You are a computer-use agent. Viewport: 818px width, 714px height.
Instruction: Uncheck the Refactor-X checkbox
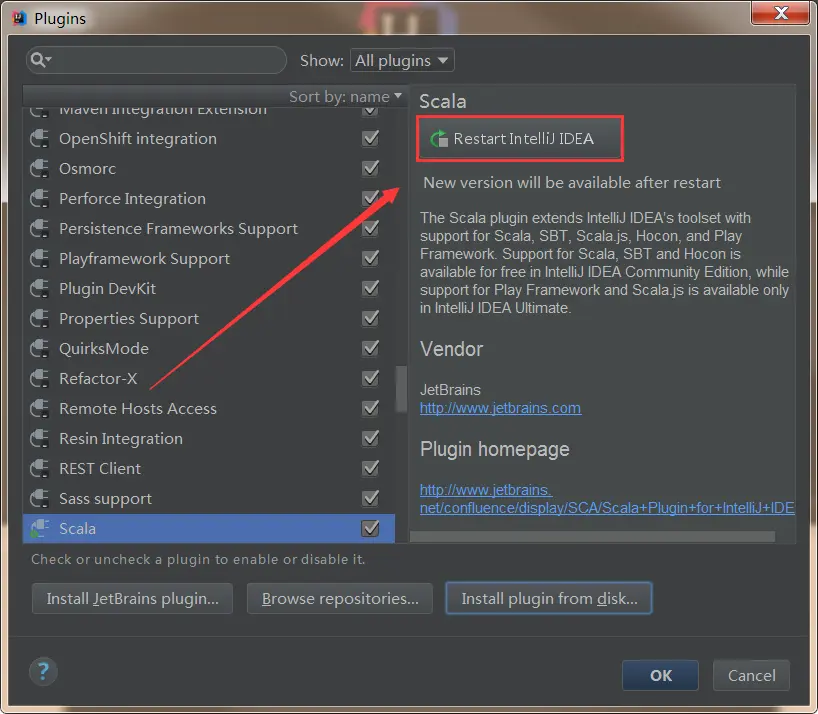(x=370, y=379)
